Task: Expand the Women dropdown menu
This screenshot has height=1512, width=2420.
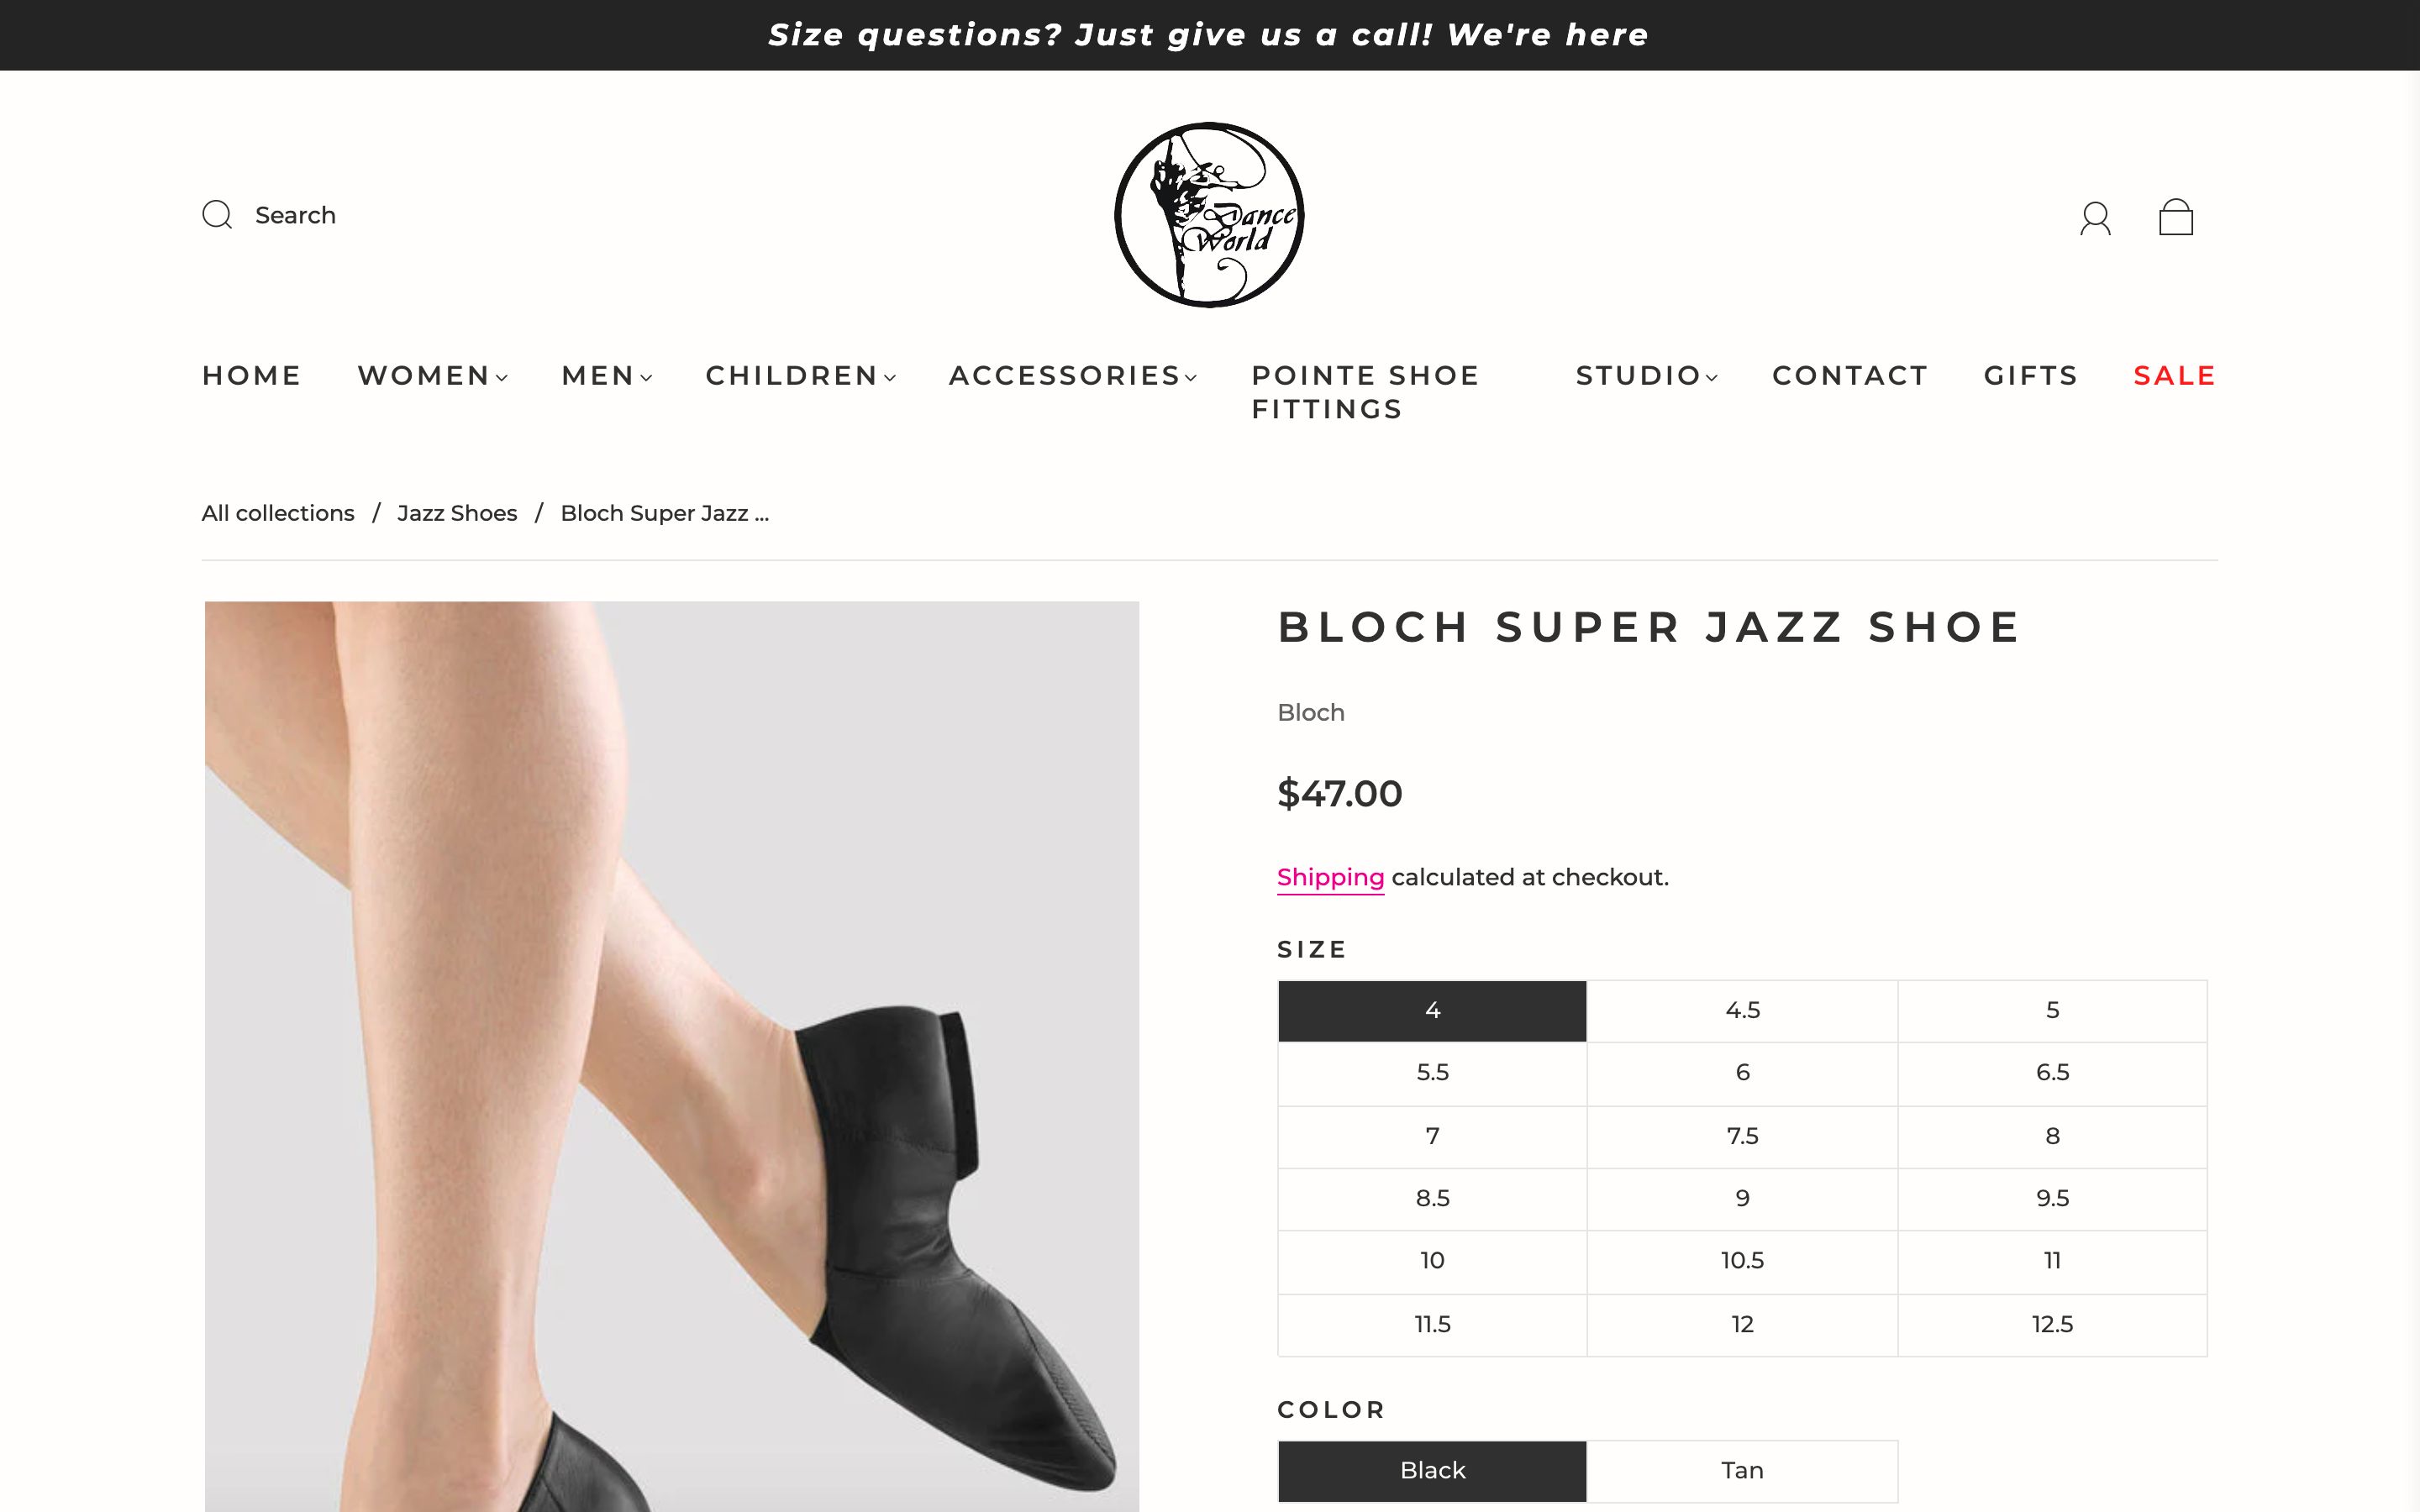Action: (432, 376)
